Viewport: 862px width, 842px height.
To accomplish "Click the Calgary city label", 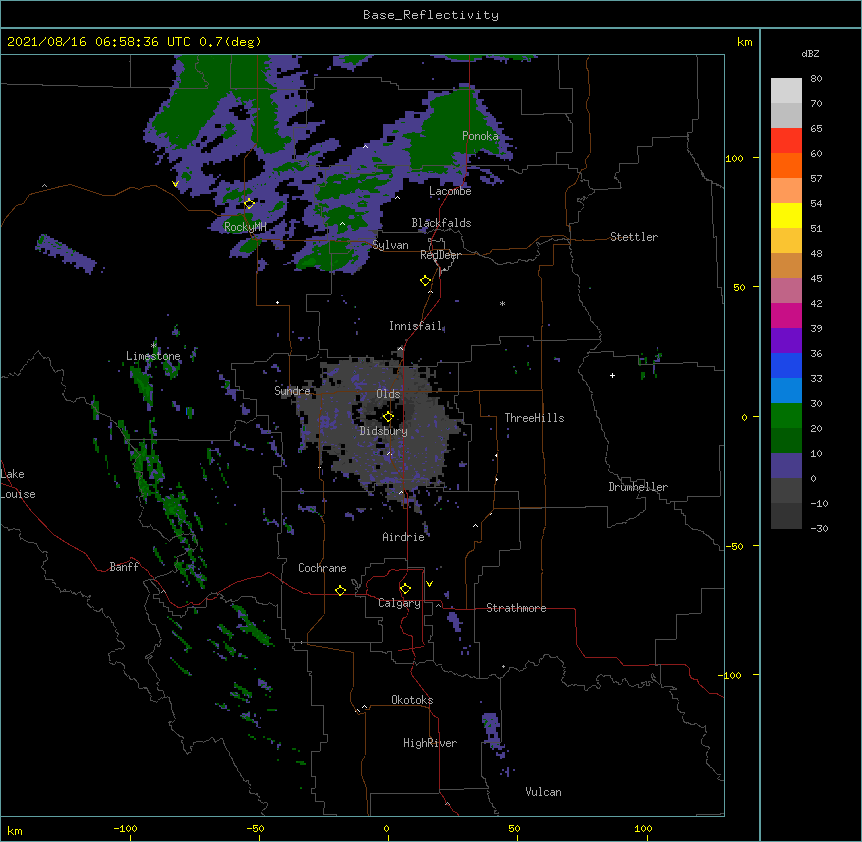I will coord(399,603).
